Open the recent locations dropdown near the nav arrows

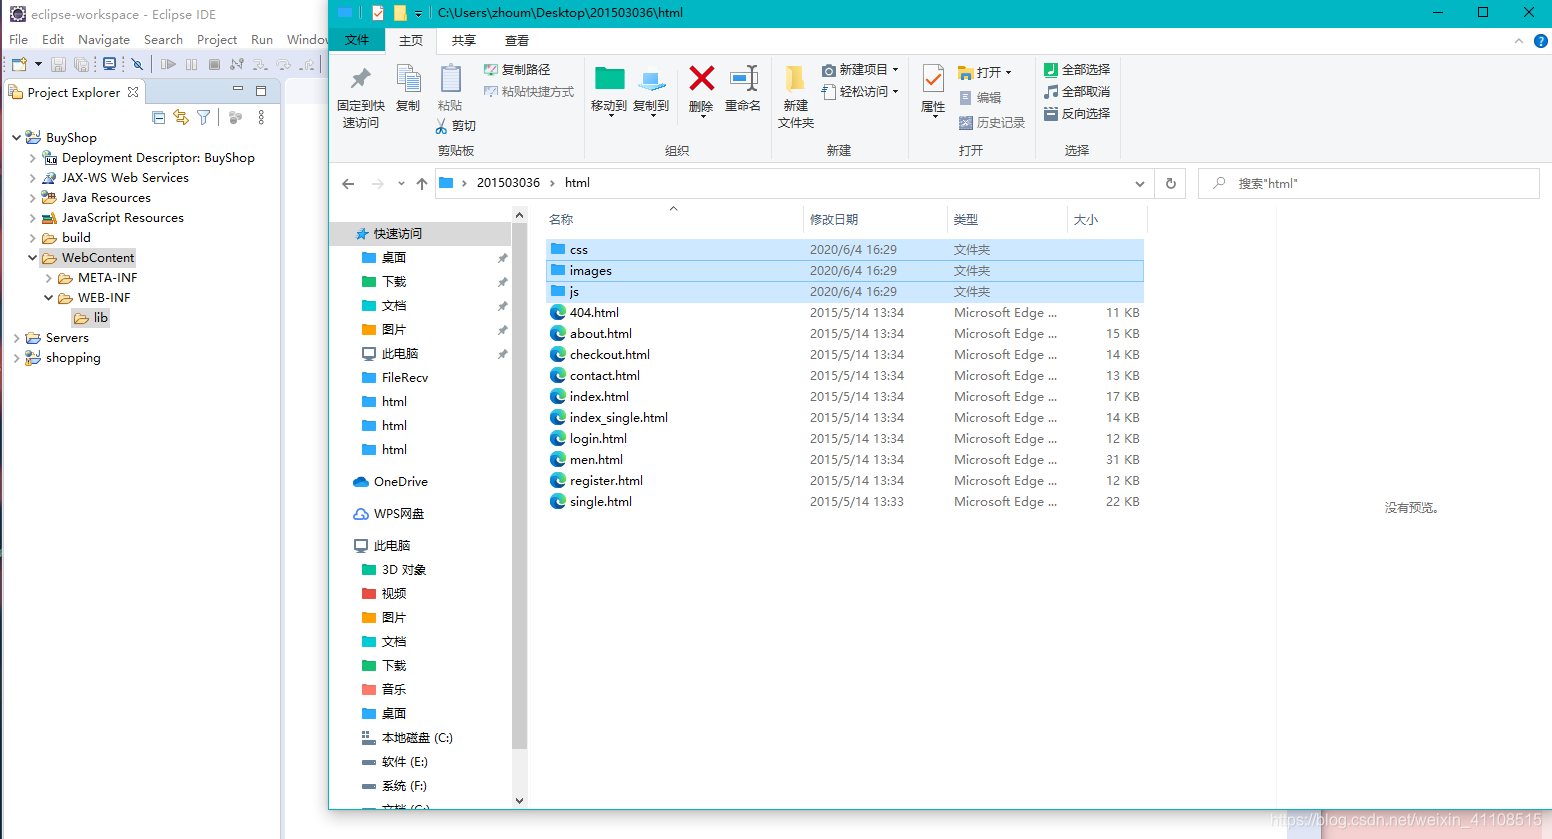(401, 184)
